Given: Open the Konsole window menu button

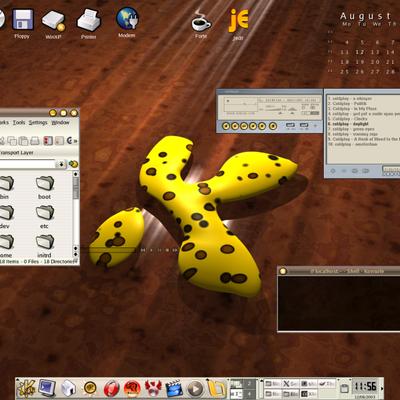Looking at the screenshot, I should tap(283, 271).
